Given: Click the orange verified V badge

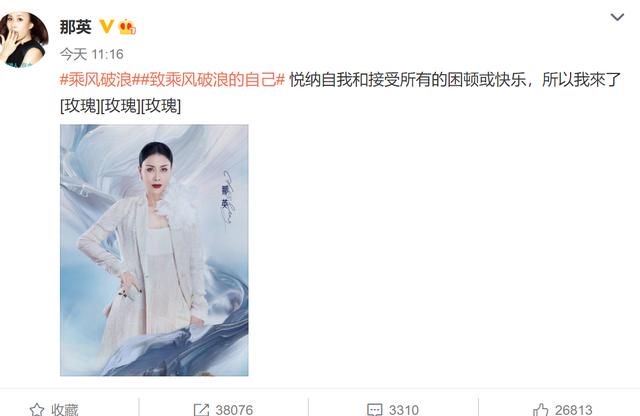Looking at the screenshot, I should [107, 27].
